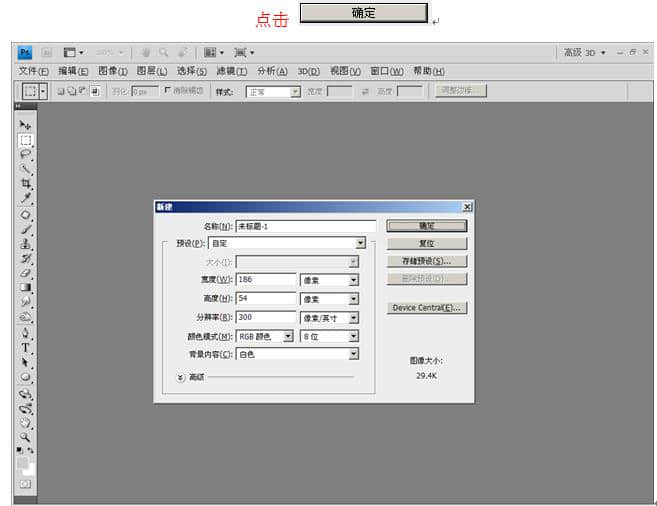
Task: Select the Move tool in the toolbox
Action: 26,125
